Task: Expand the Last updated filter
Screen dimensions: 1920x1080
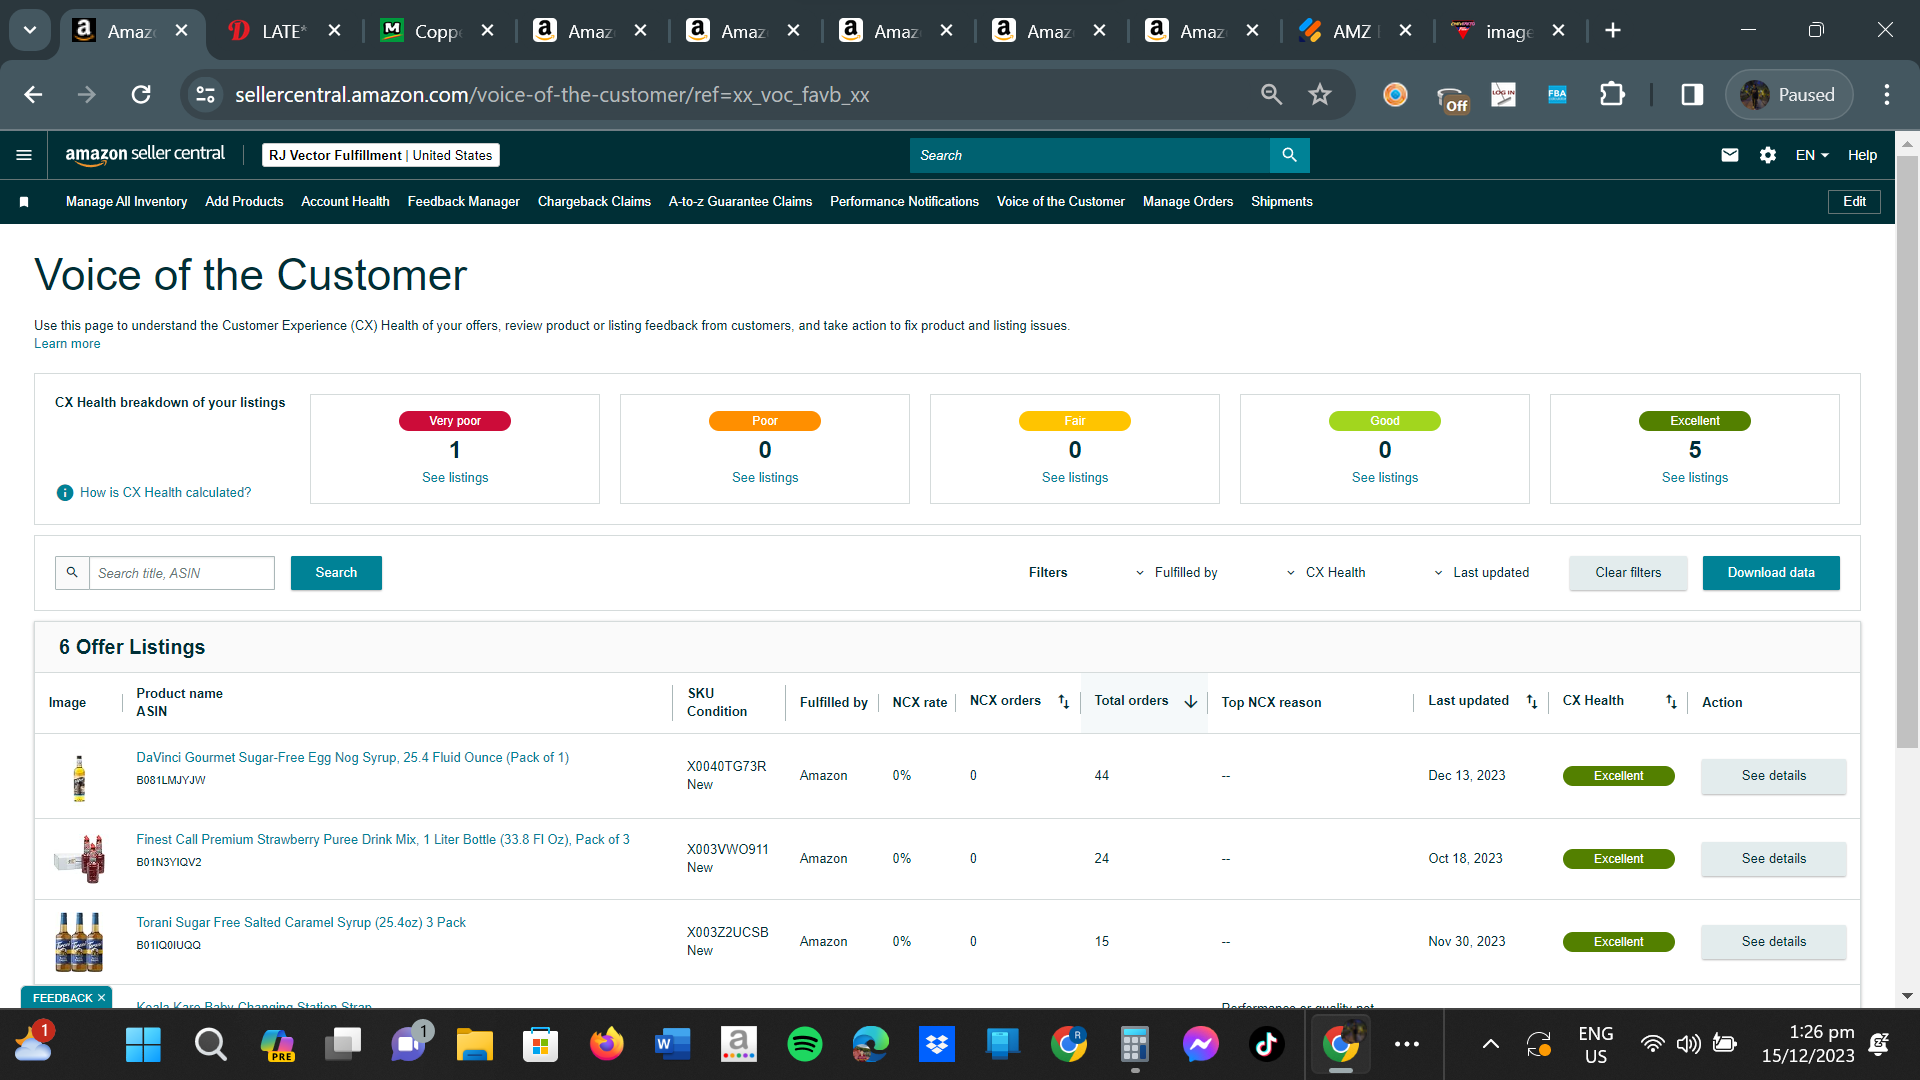Action: pyautogui.click(x=1481, y=573)
